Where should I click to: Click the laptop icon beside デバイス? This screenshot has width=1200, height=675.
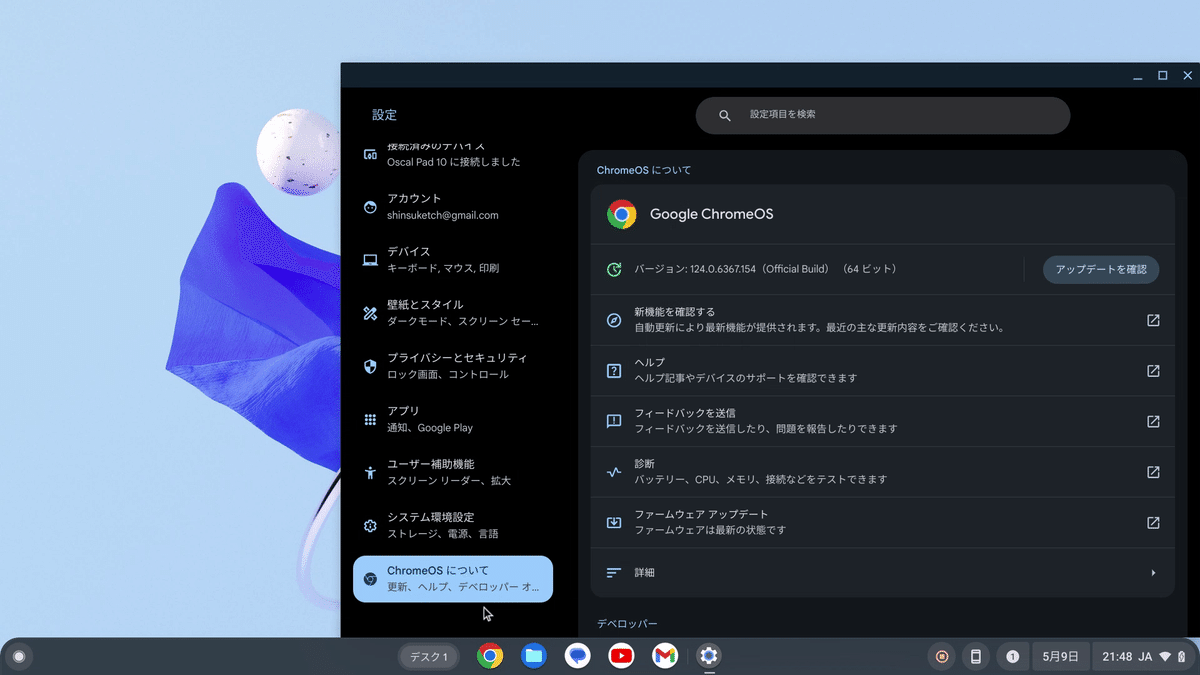tap(370, 260)
